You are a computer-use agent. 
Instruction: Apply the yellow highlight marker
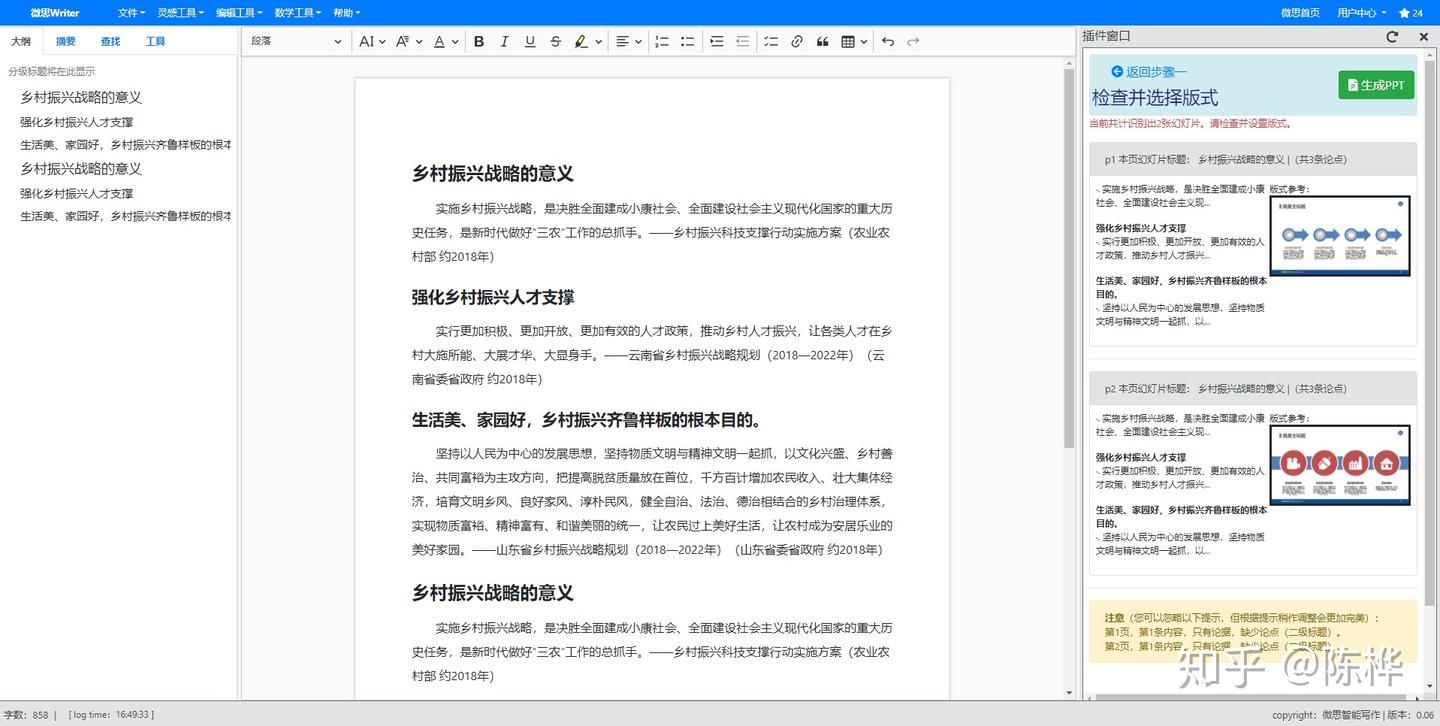pyautogui.click(x=581, y=41)
